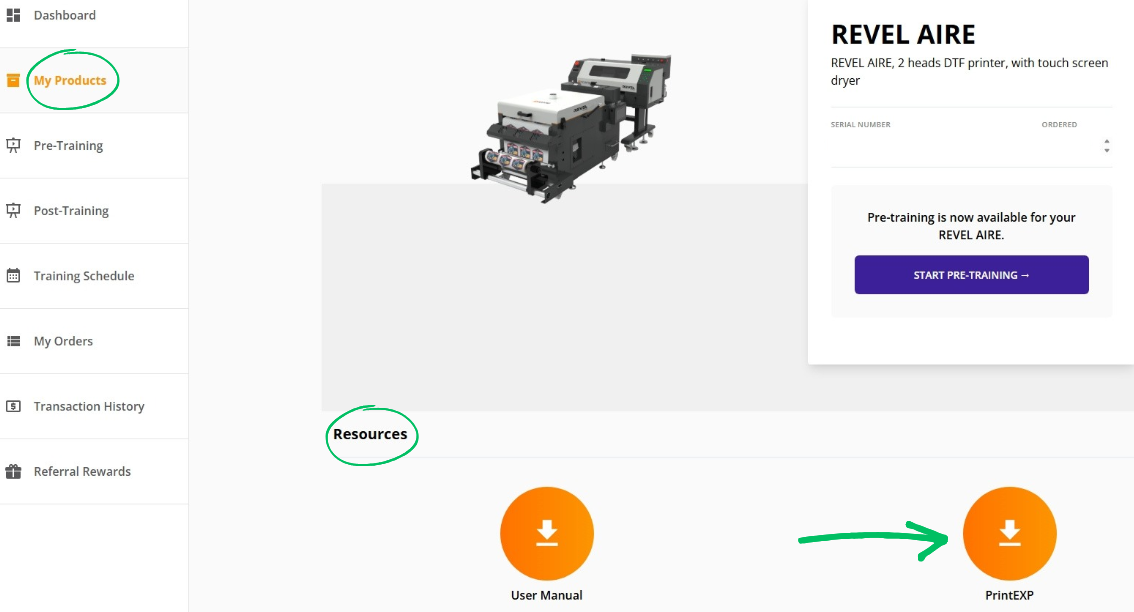Click the My Products box icon
This screenshot has height=612, width=1134.
(13, 80)
